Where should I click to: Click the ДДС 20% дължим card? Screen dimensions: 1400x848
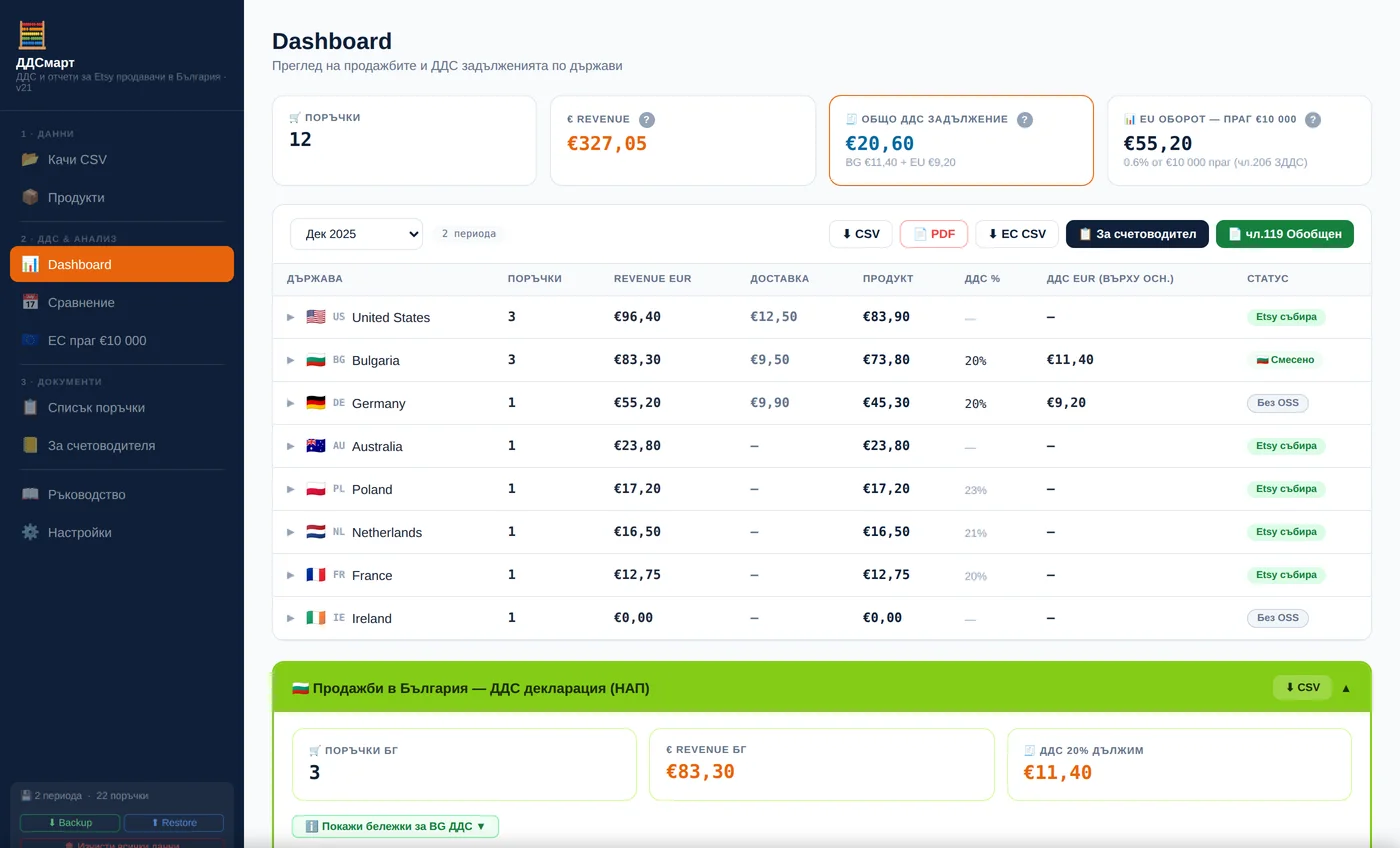(1179, 764)
